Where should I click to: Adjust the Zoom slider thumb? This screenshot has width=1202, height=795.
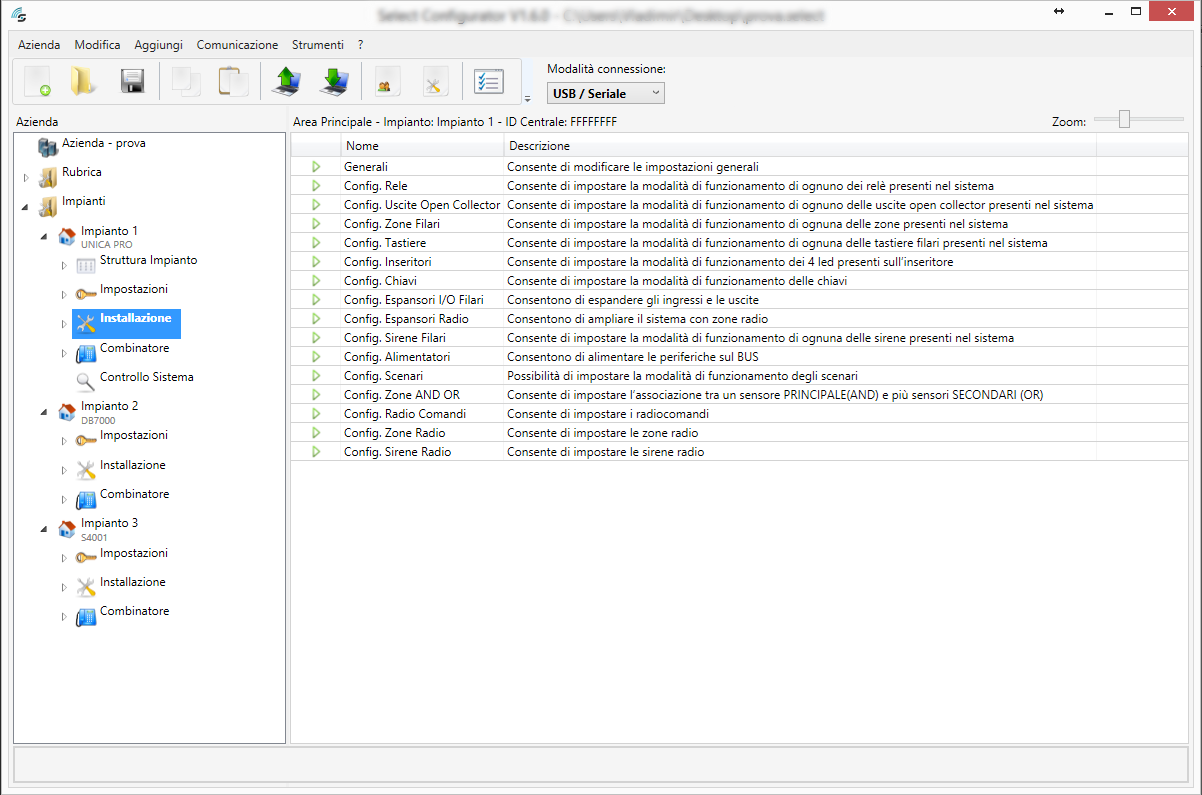(x=1124, y=120)
